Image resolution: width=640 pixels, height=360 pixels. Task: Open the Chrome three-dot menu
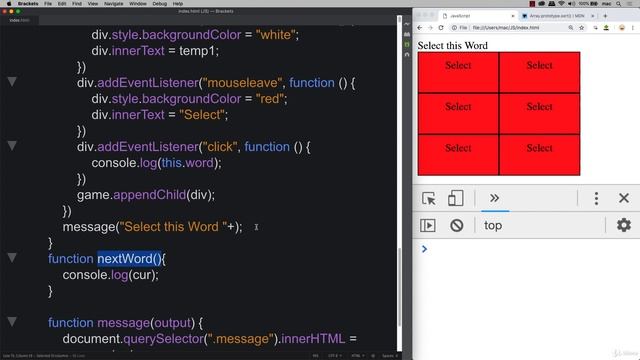tap(633, 28)
